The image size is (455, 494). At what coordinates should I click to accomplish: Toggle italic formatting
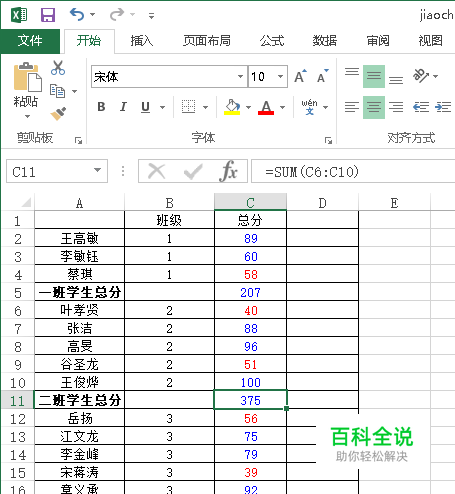pos(123,107)
